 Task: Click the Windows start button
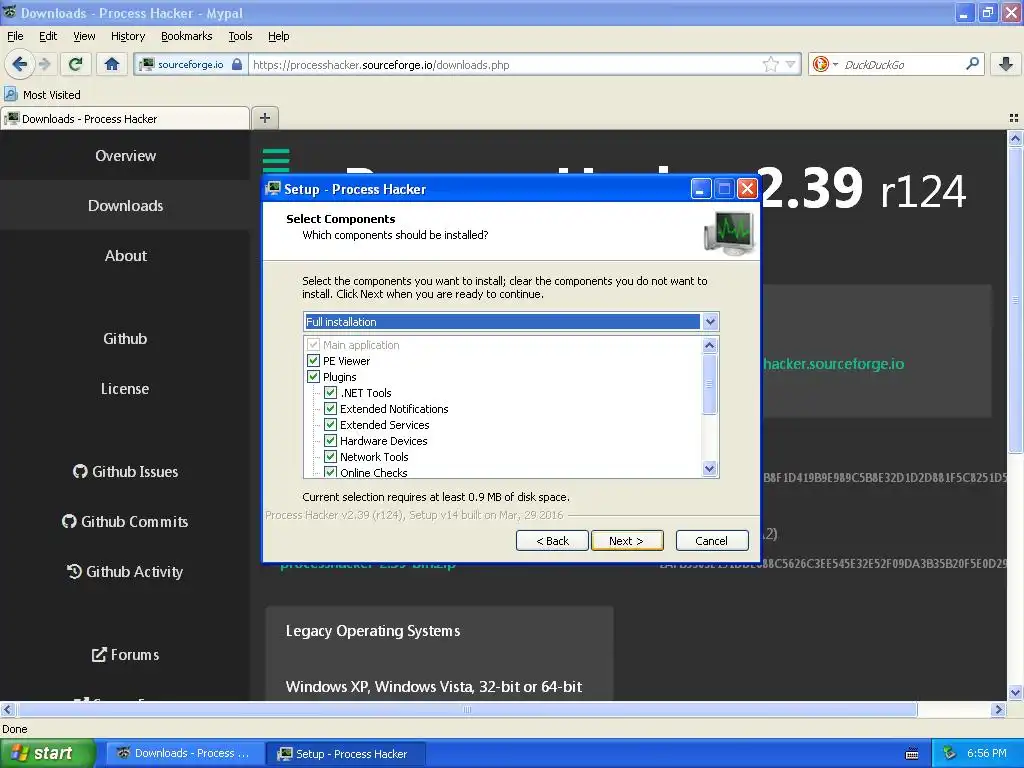pos(48,753)
